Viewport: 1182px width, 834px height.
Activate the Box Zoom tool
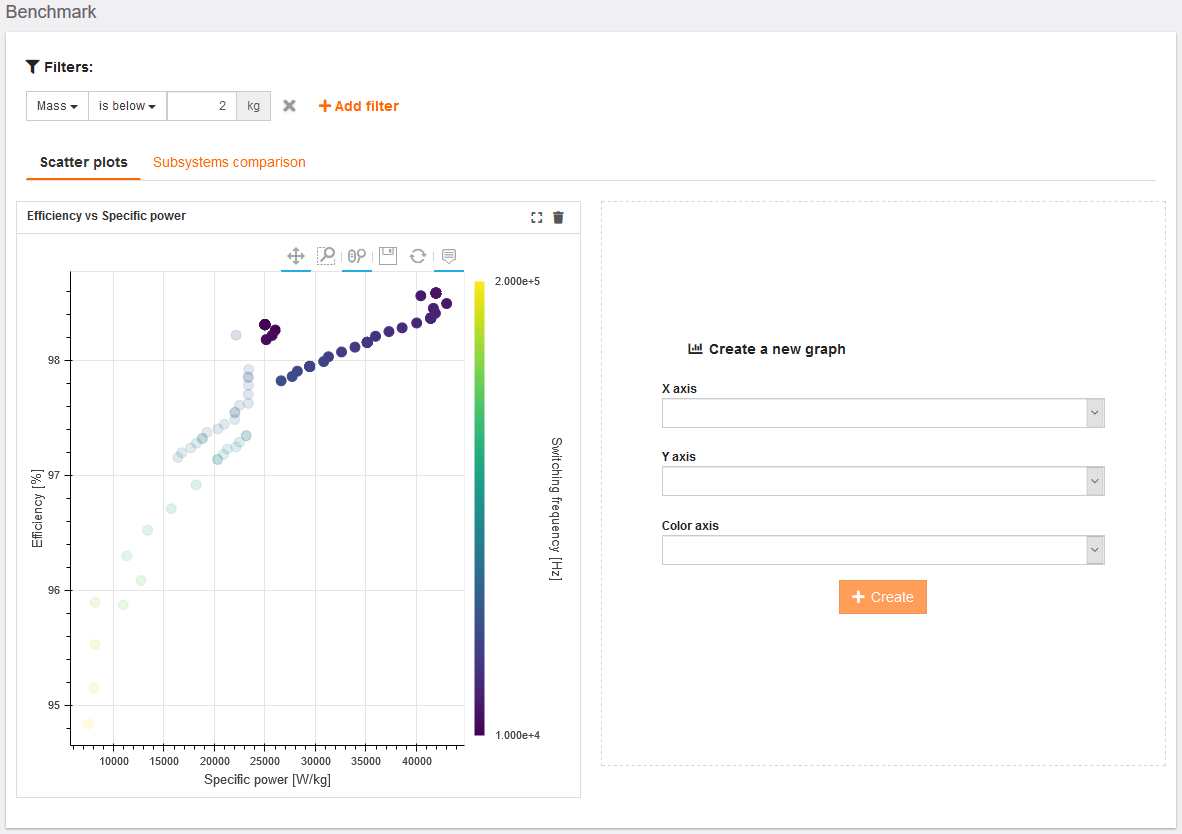point(326,256)
